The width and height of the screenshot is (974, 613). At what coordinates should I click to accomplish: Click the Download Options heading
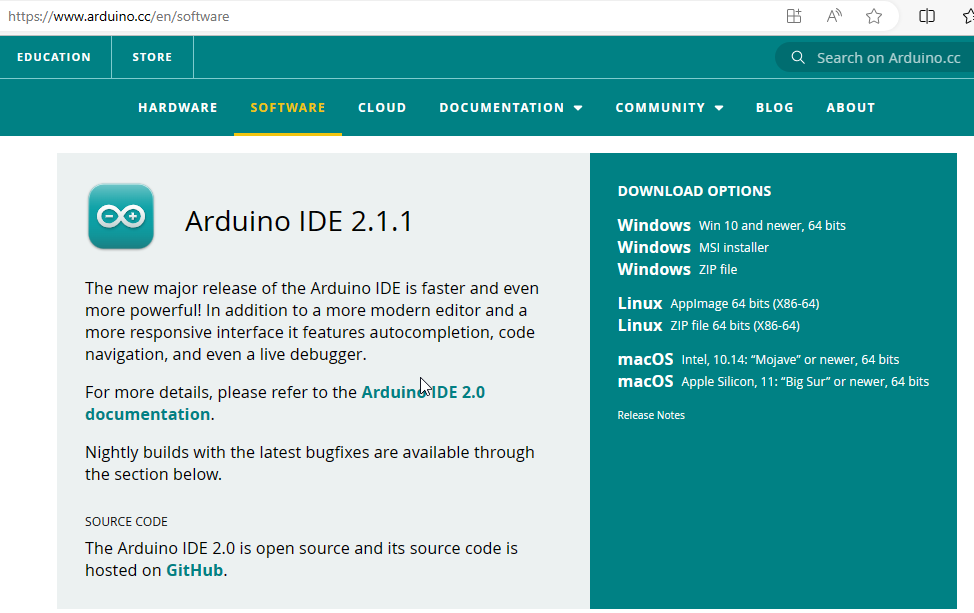pyautogui.click(x=694, y=191)
